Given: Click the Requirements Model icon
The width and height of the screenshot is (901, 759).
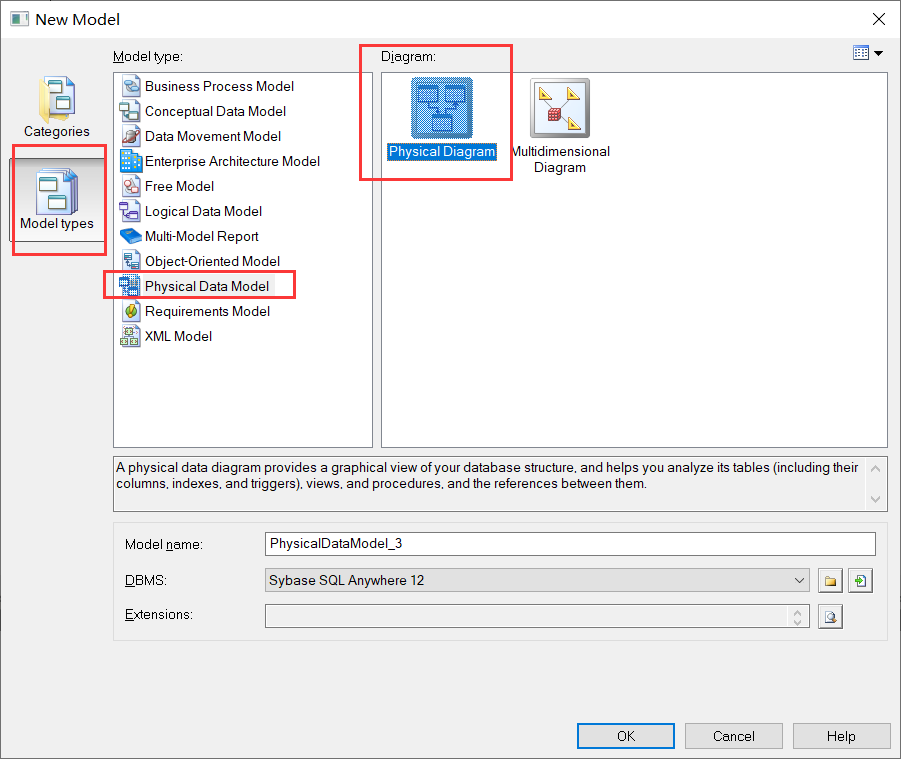Looking at the screenshot, I should 130,311.
